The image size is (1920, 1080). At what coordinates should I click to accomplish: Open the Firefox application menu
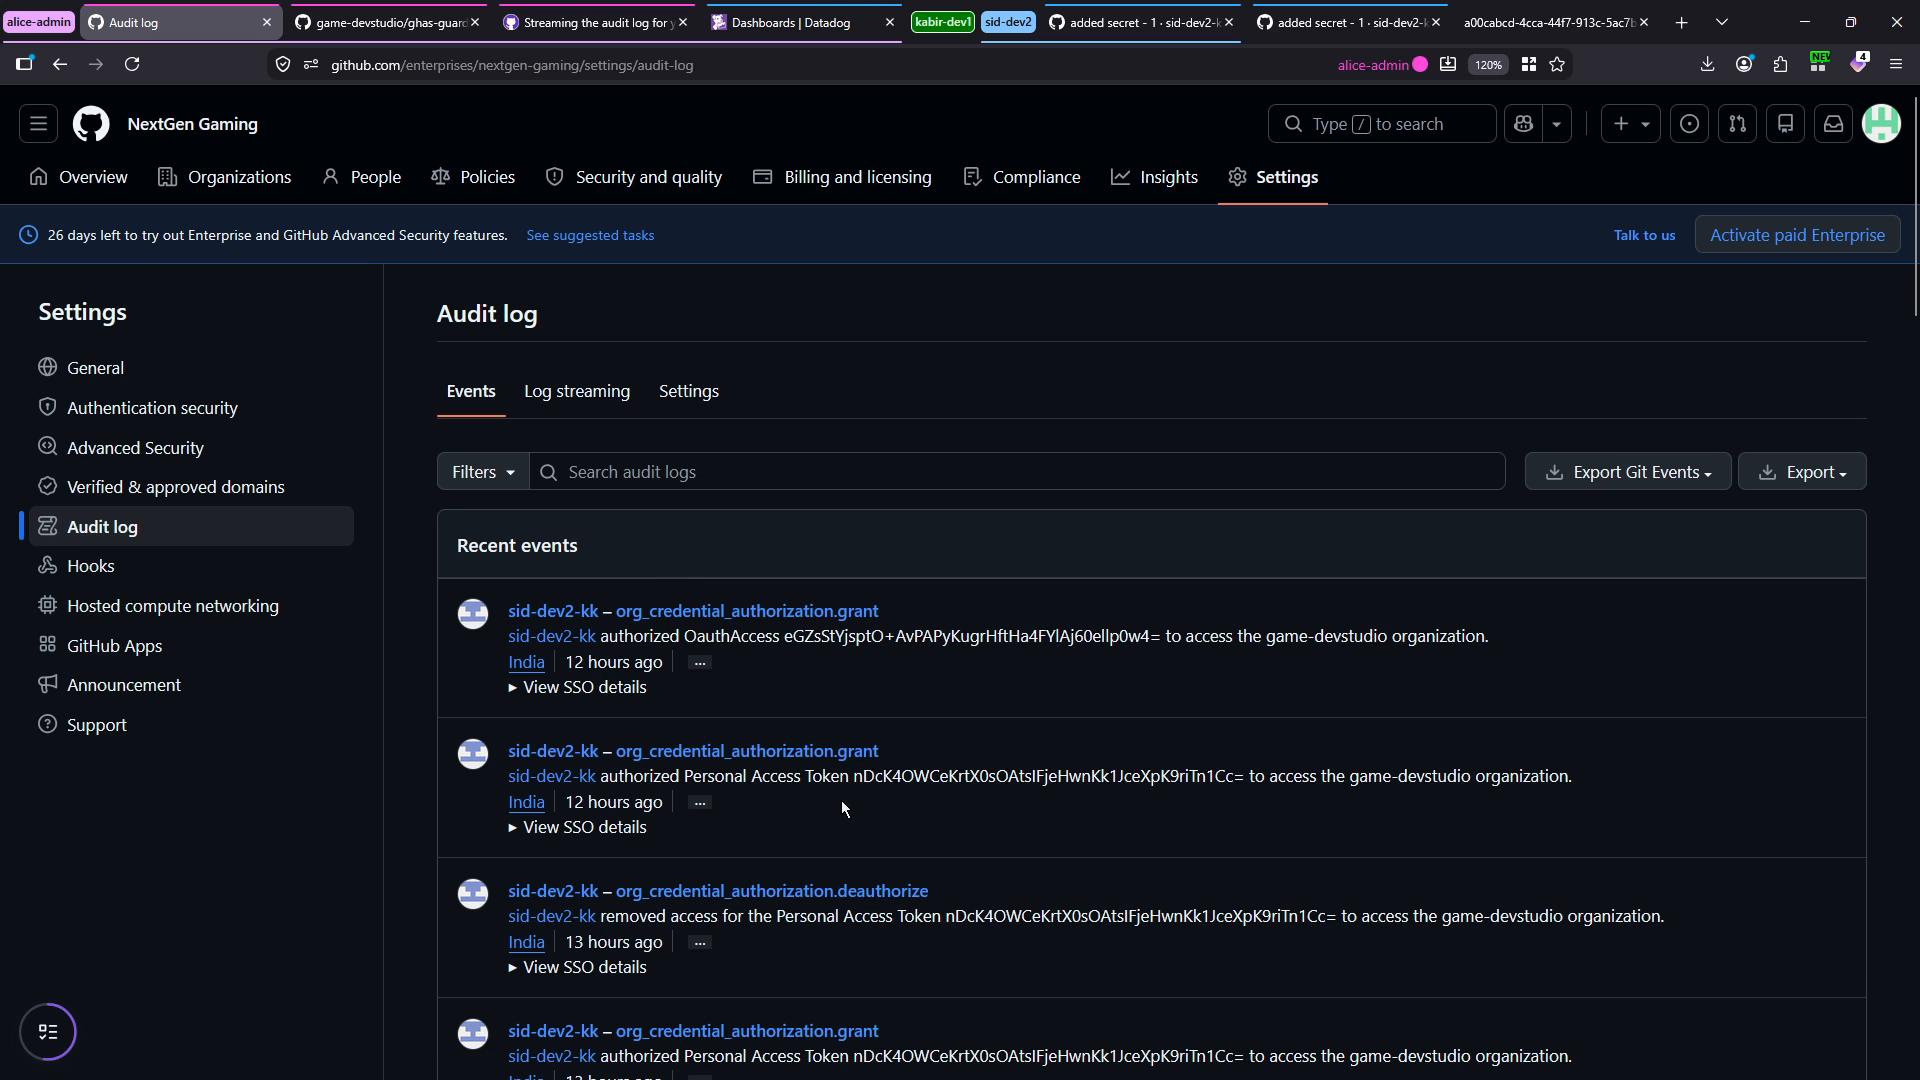click(1895, 64)
